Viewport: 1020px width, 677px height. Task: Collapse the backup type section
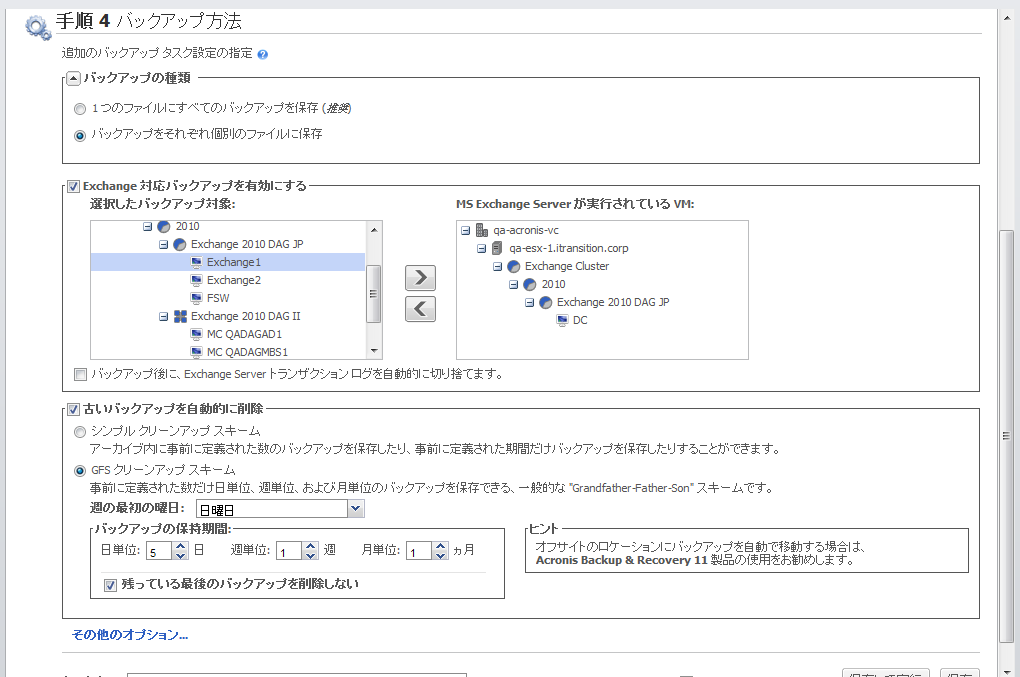[x=73, y=79]
